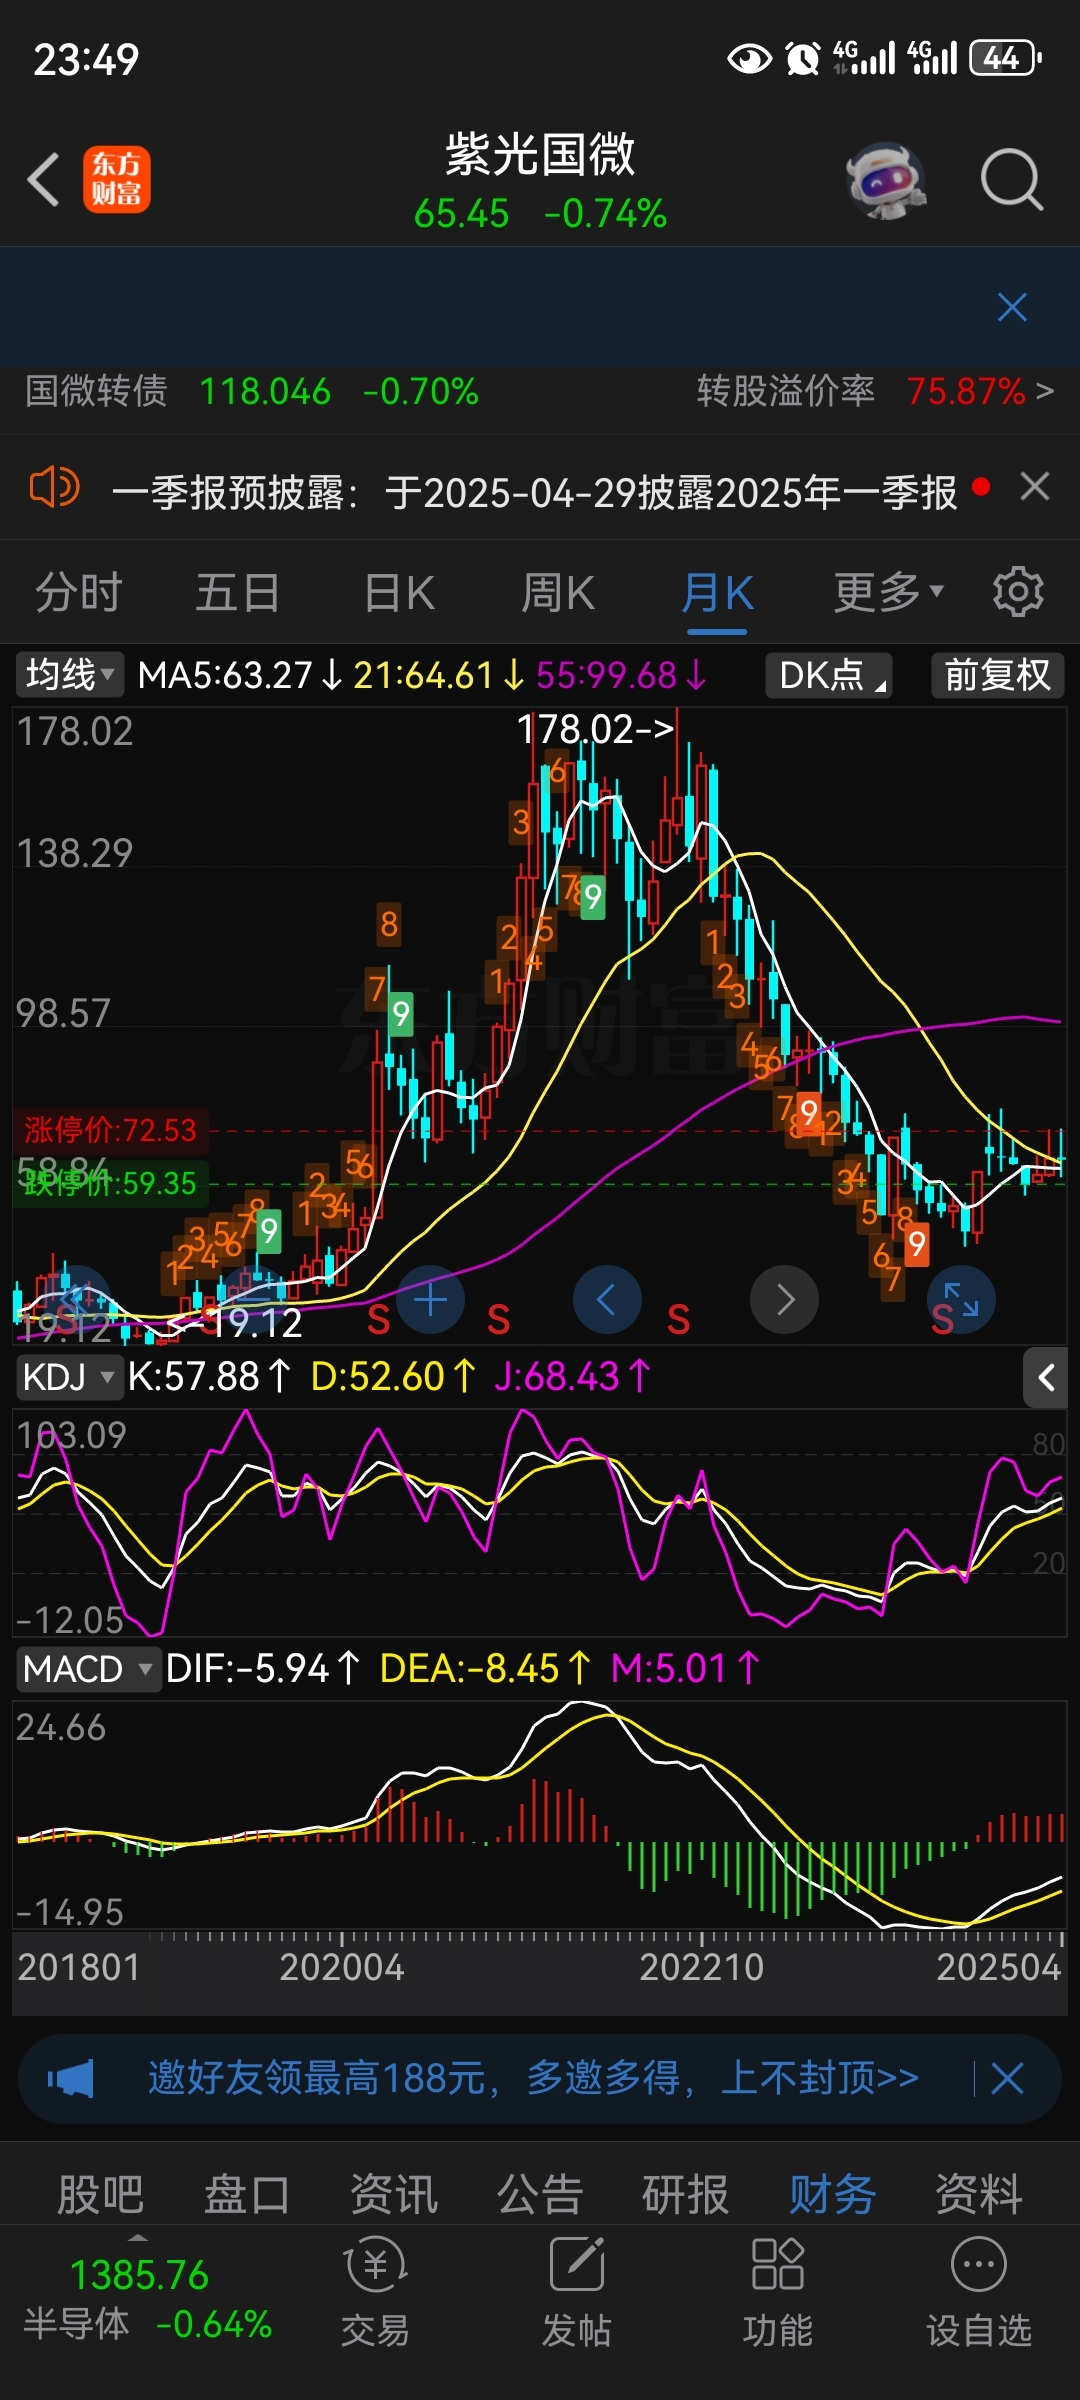The width and height of the screenshot is (1080, 2400).
Task: Expand the 更多 period dropdown
Action: (889, 592)
